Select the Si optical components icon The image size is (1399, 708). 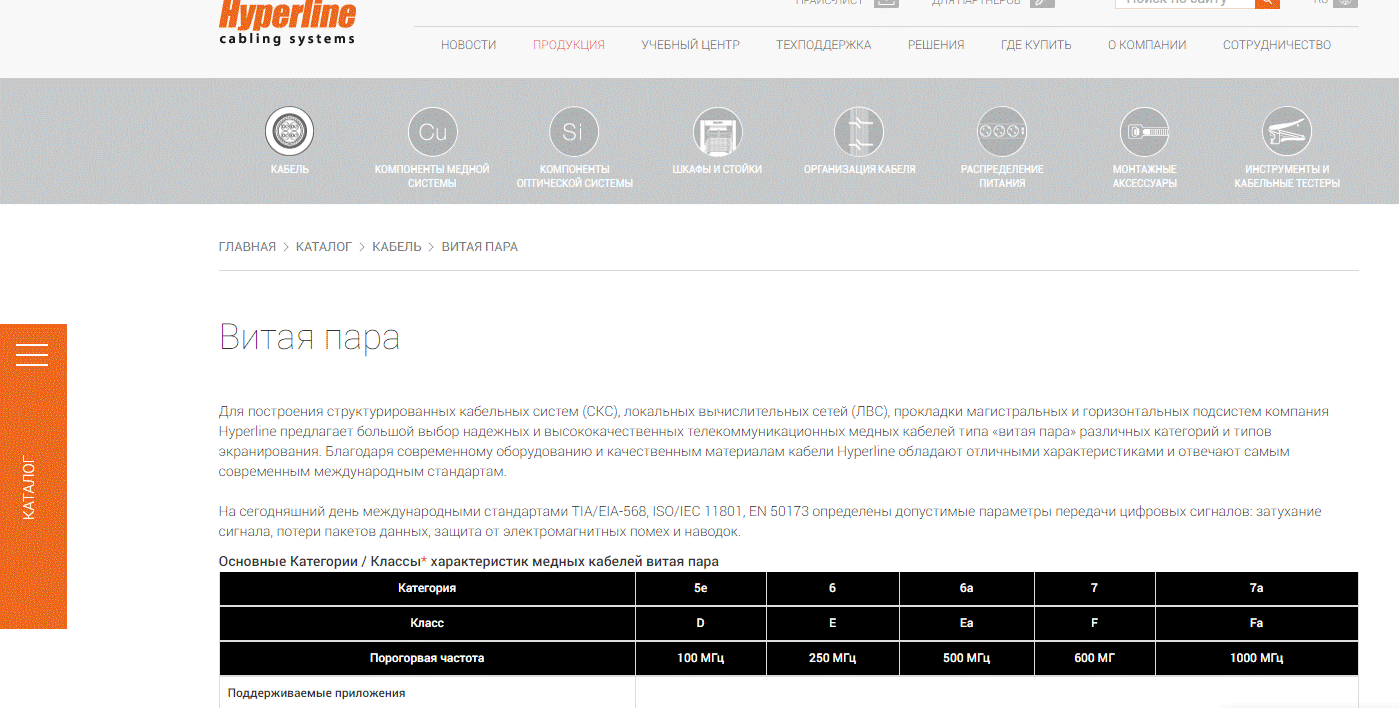coord(573,131)
